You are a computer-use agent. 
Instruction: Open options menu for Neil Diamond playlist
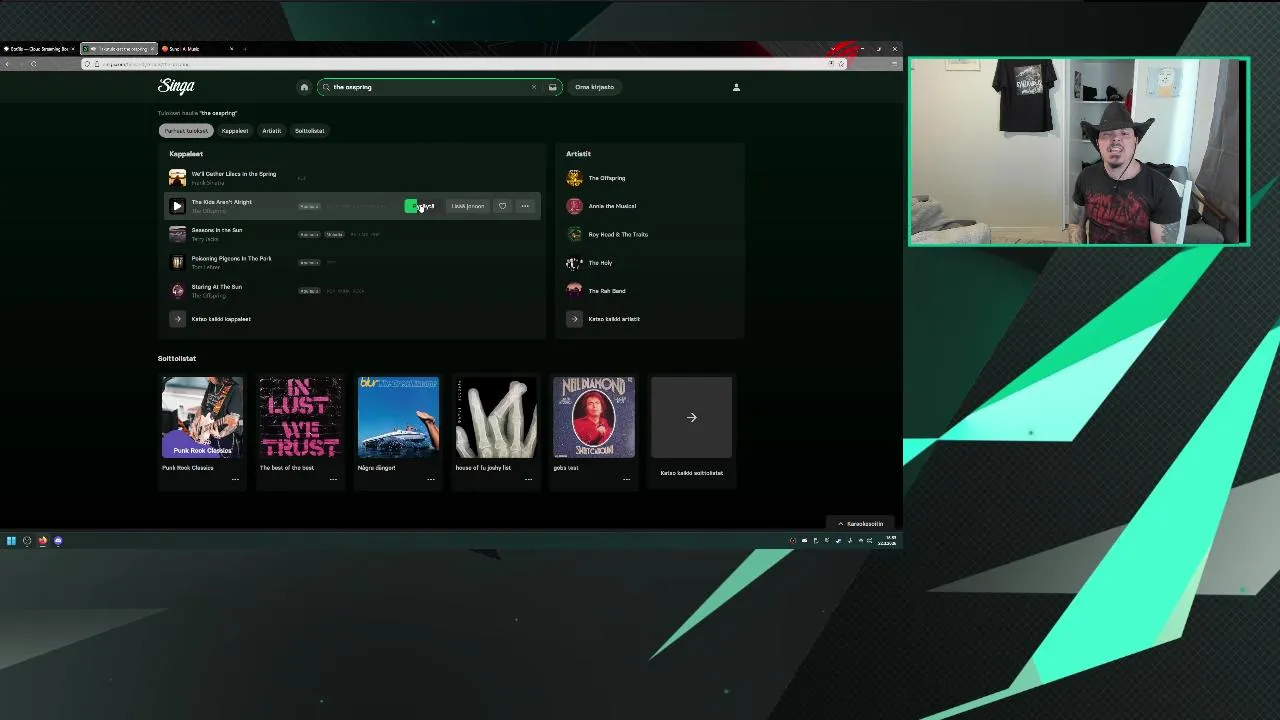(626, 479)
